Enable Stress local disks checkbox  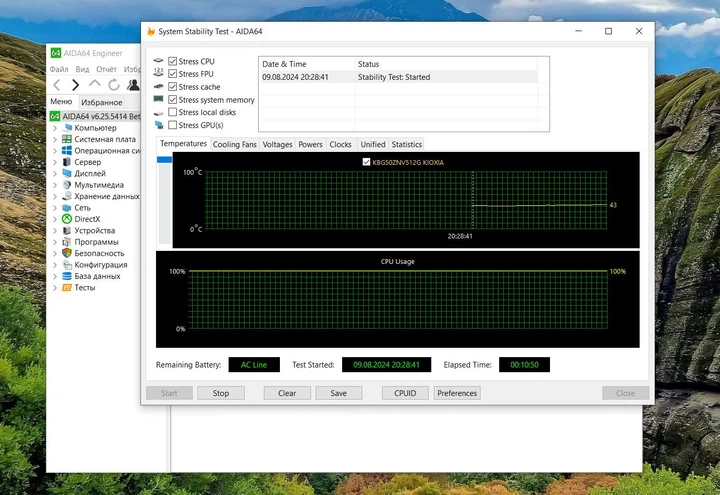click(x=173, y=112)
